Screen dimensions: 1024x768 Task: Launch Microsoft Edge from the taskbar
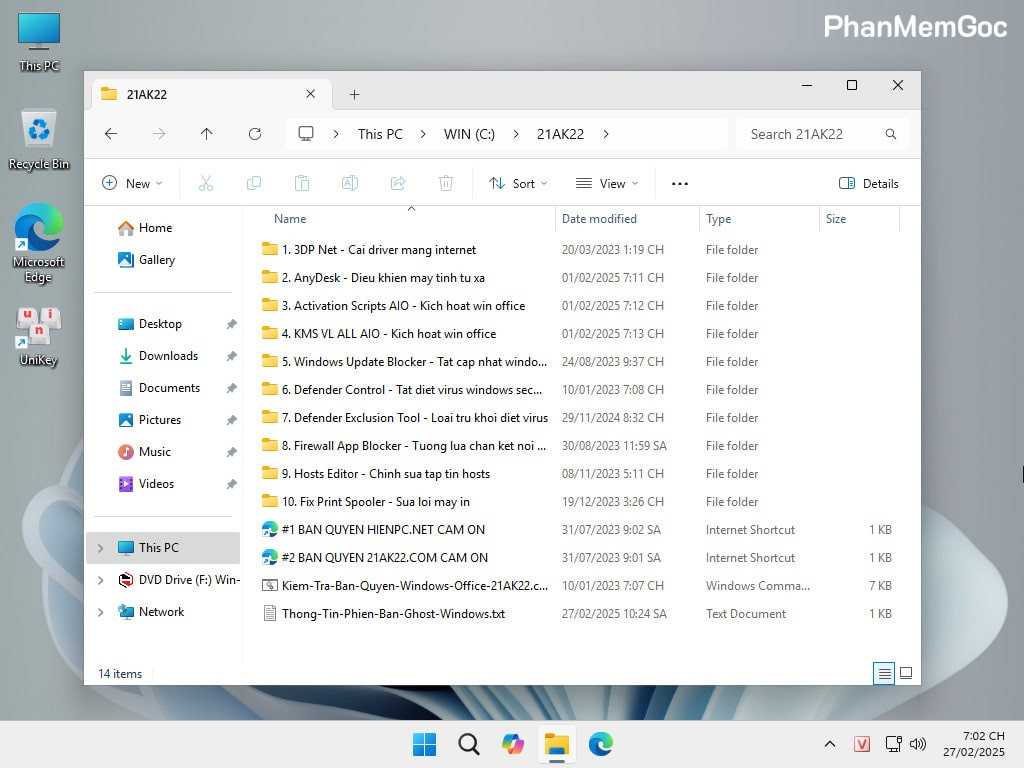coord(600,744)
